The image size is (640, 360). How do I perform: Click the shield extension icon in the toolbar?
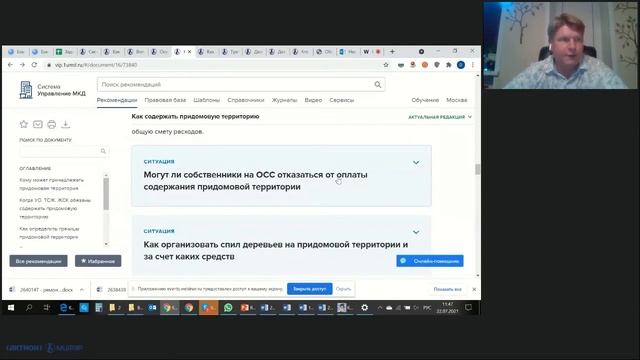437,65
